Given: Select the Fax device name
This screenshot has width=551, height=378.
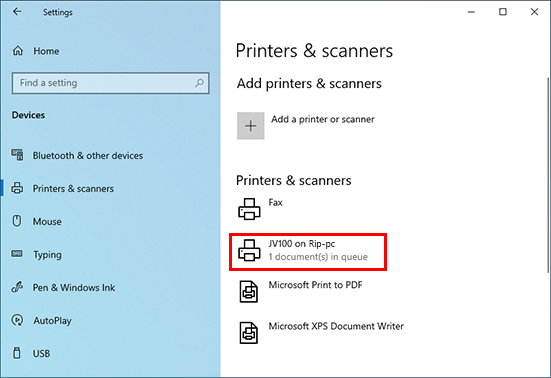Looking at the screenshot, I should point(276,203).
